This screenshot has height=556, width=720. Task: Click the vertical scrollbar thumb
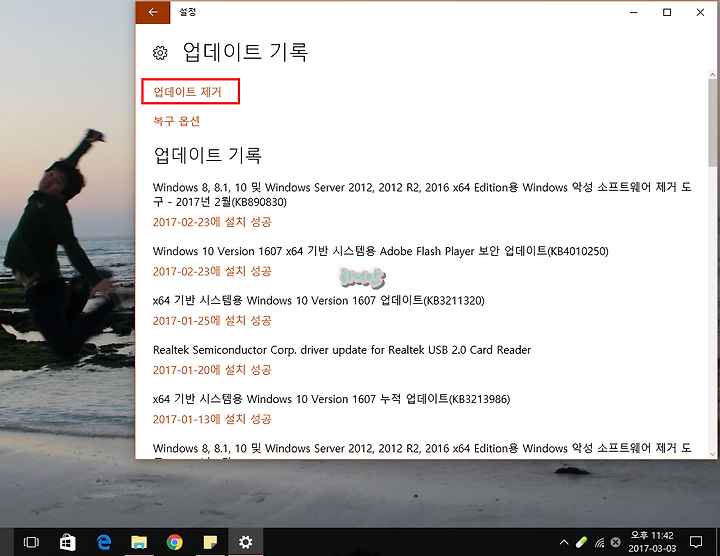(x=713, y=123)
